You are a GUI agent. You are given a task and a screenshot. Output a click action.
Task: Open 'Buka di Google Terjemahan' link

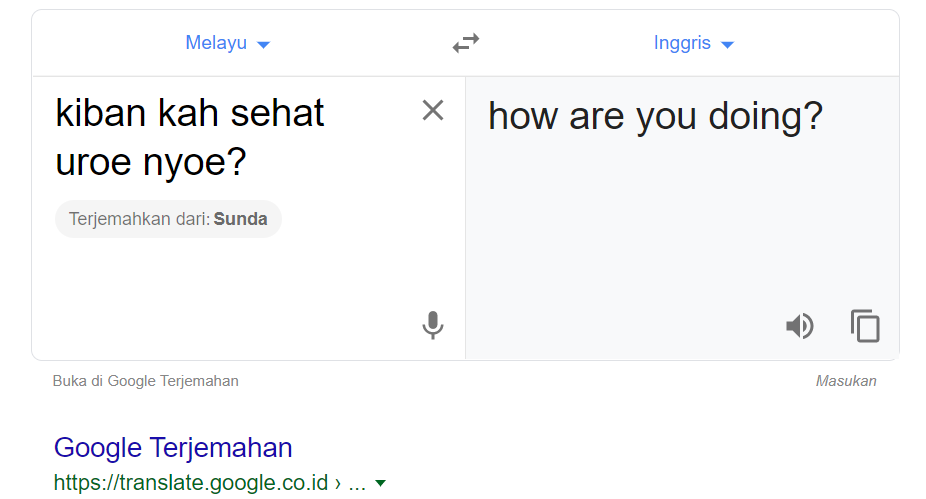pos(145,381)
